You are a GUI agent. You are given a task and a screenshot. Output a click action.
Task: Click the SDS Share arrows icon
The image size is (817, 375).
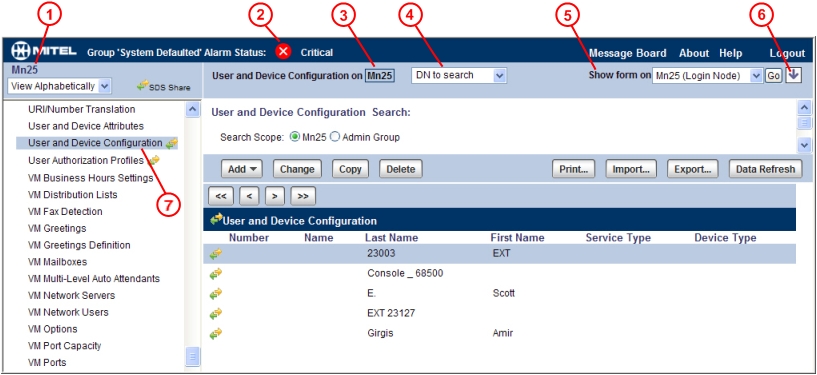[x=142, y=86]
